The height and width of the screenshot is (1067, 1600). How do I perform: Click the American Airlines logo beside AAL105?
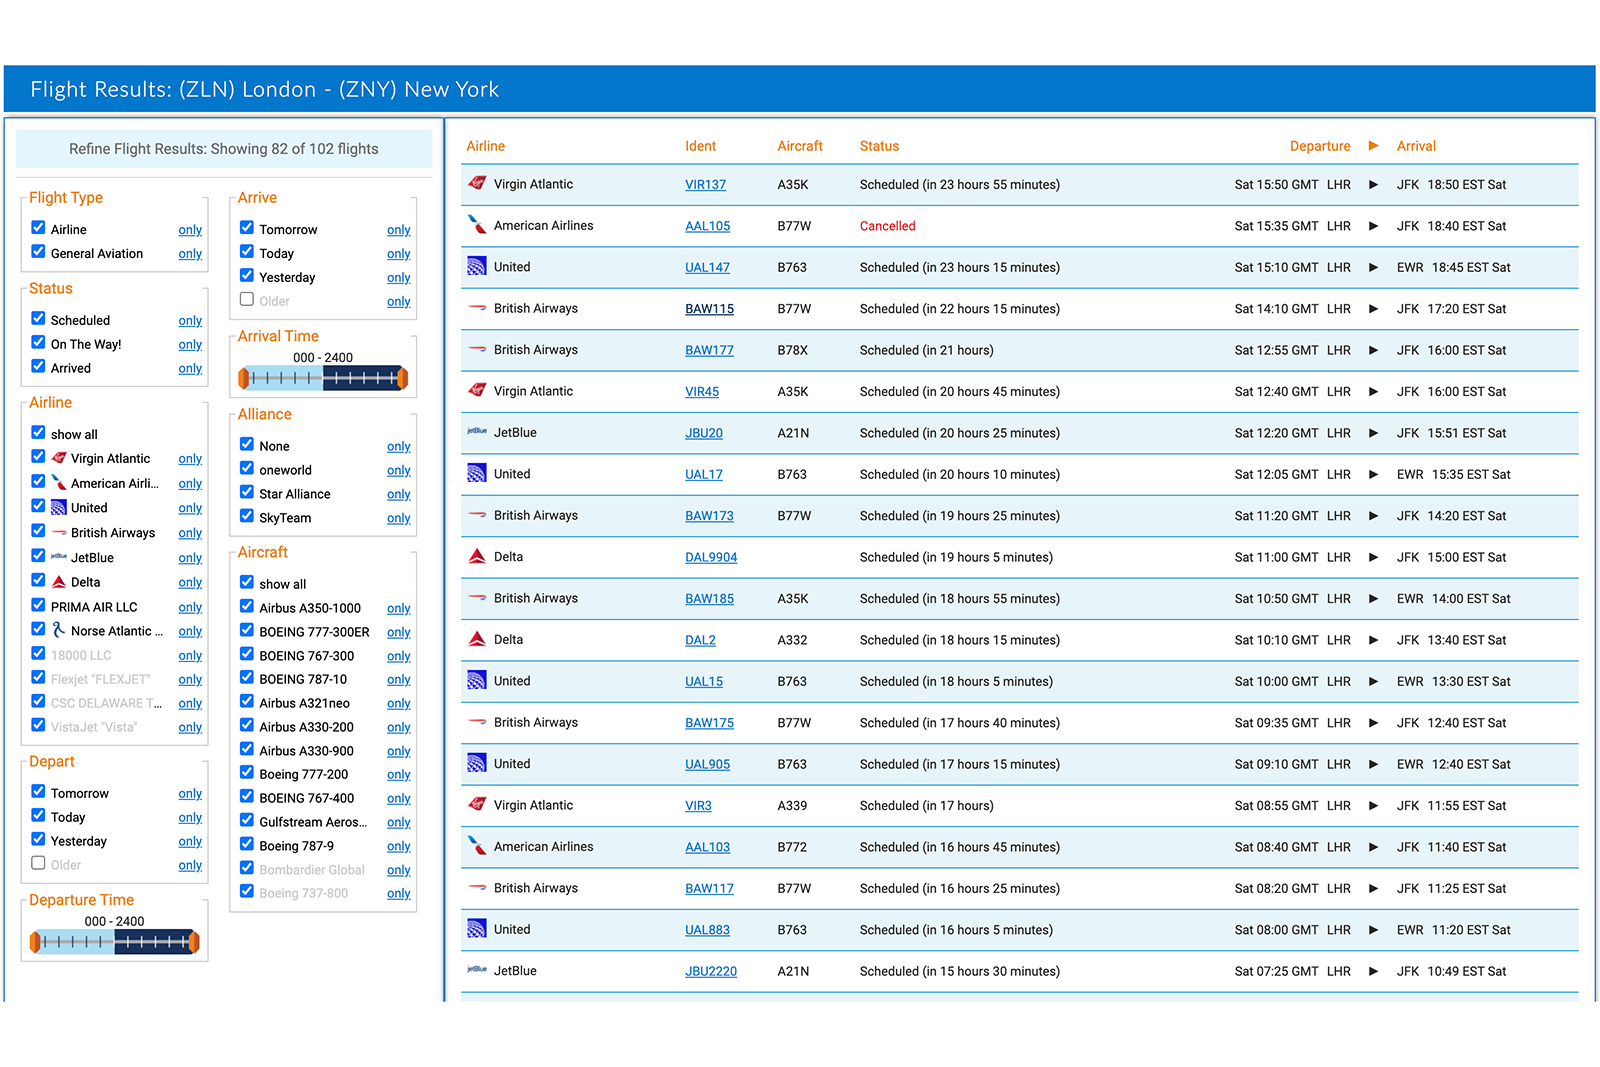(x=477, y=225)
